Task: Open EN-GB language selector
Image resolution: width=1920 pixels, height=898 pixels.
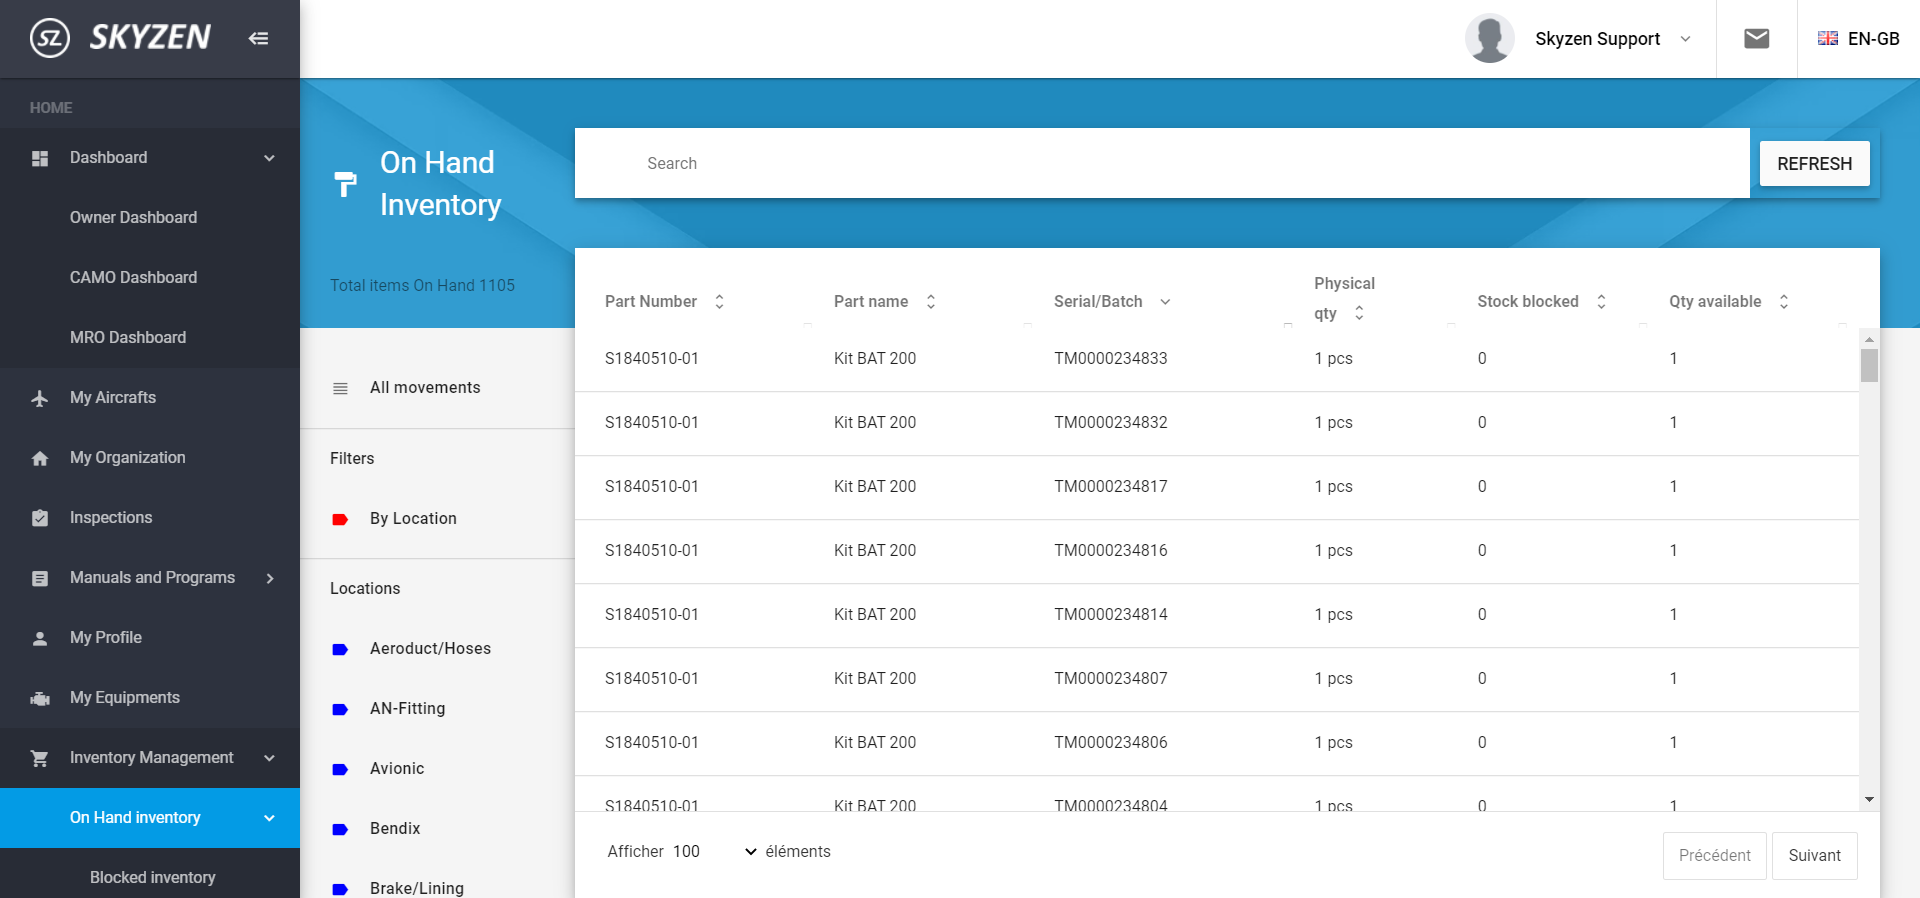Action: 1859,39
